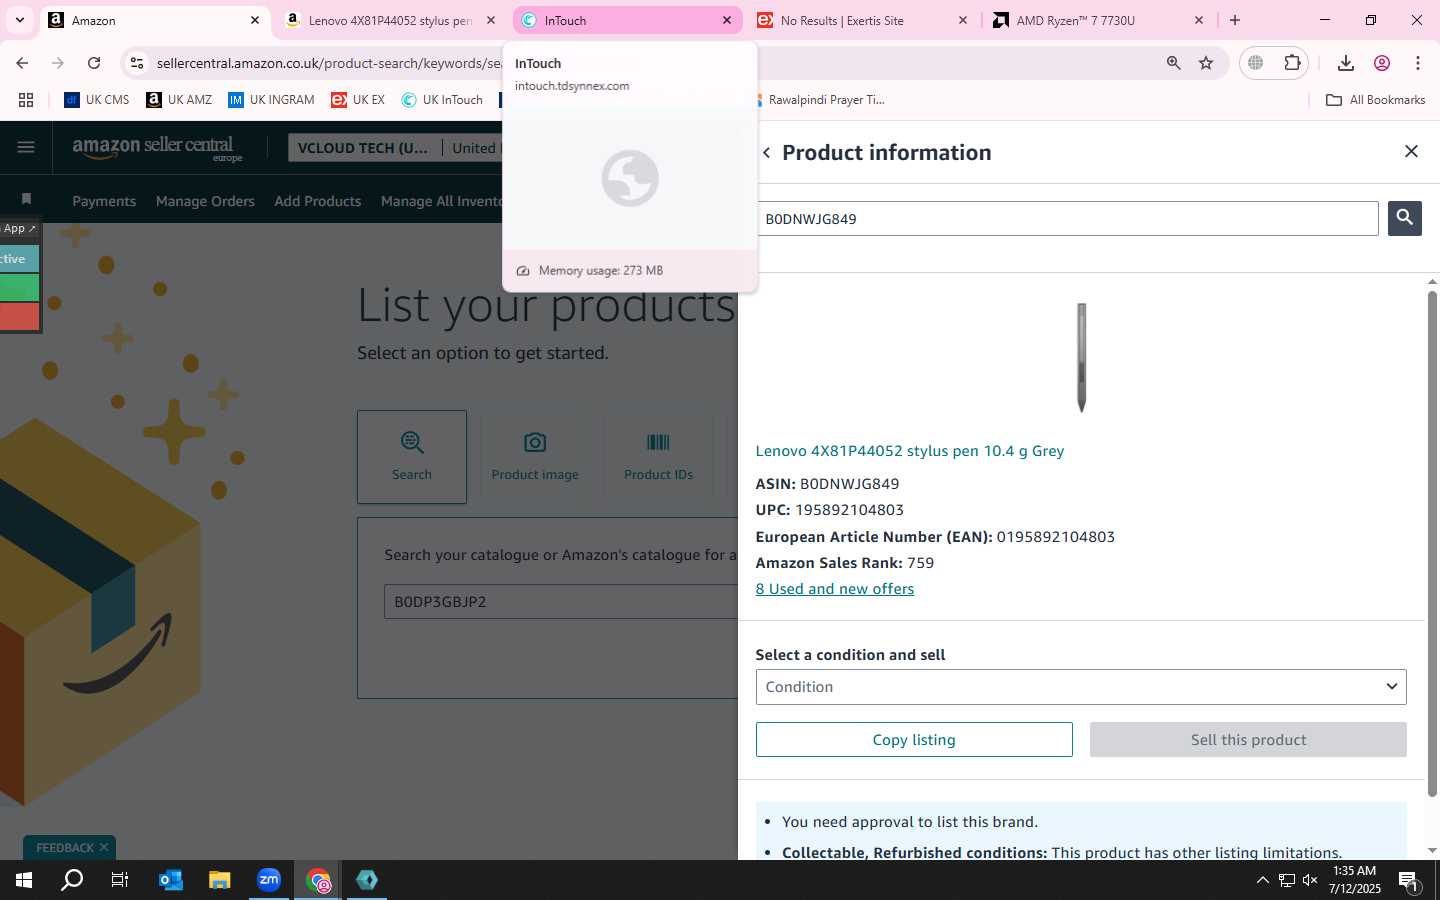Click the bookmark flag icon in nav bar

pyautogui.click(x=26, y=199)
